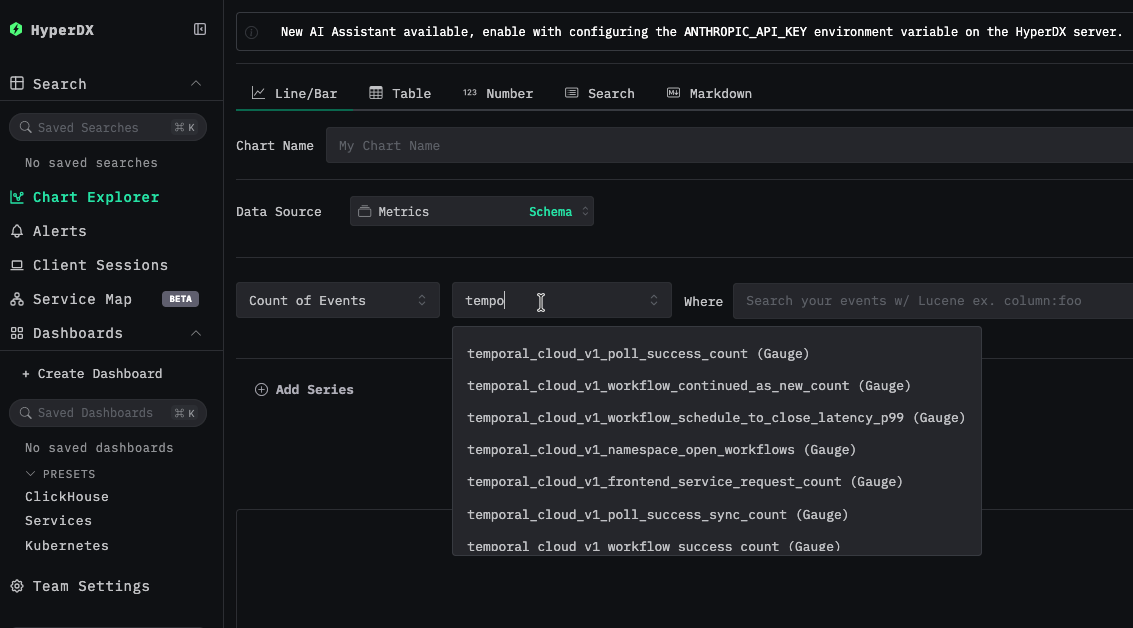Select the Alerts bell icon
The image size is (1133, 628).
[17, 231]
